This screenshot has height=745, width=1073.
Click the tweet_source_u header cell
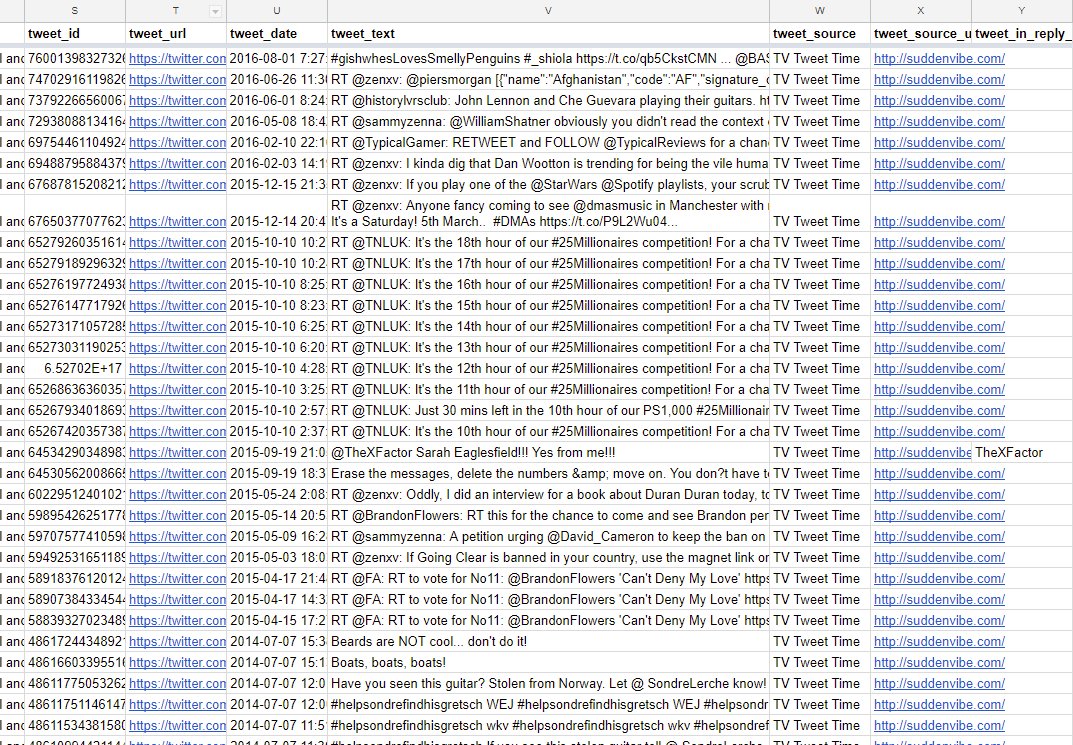point(920,34)
